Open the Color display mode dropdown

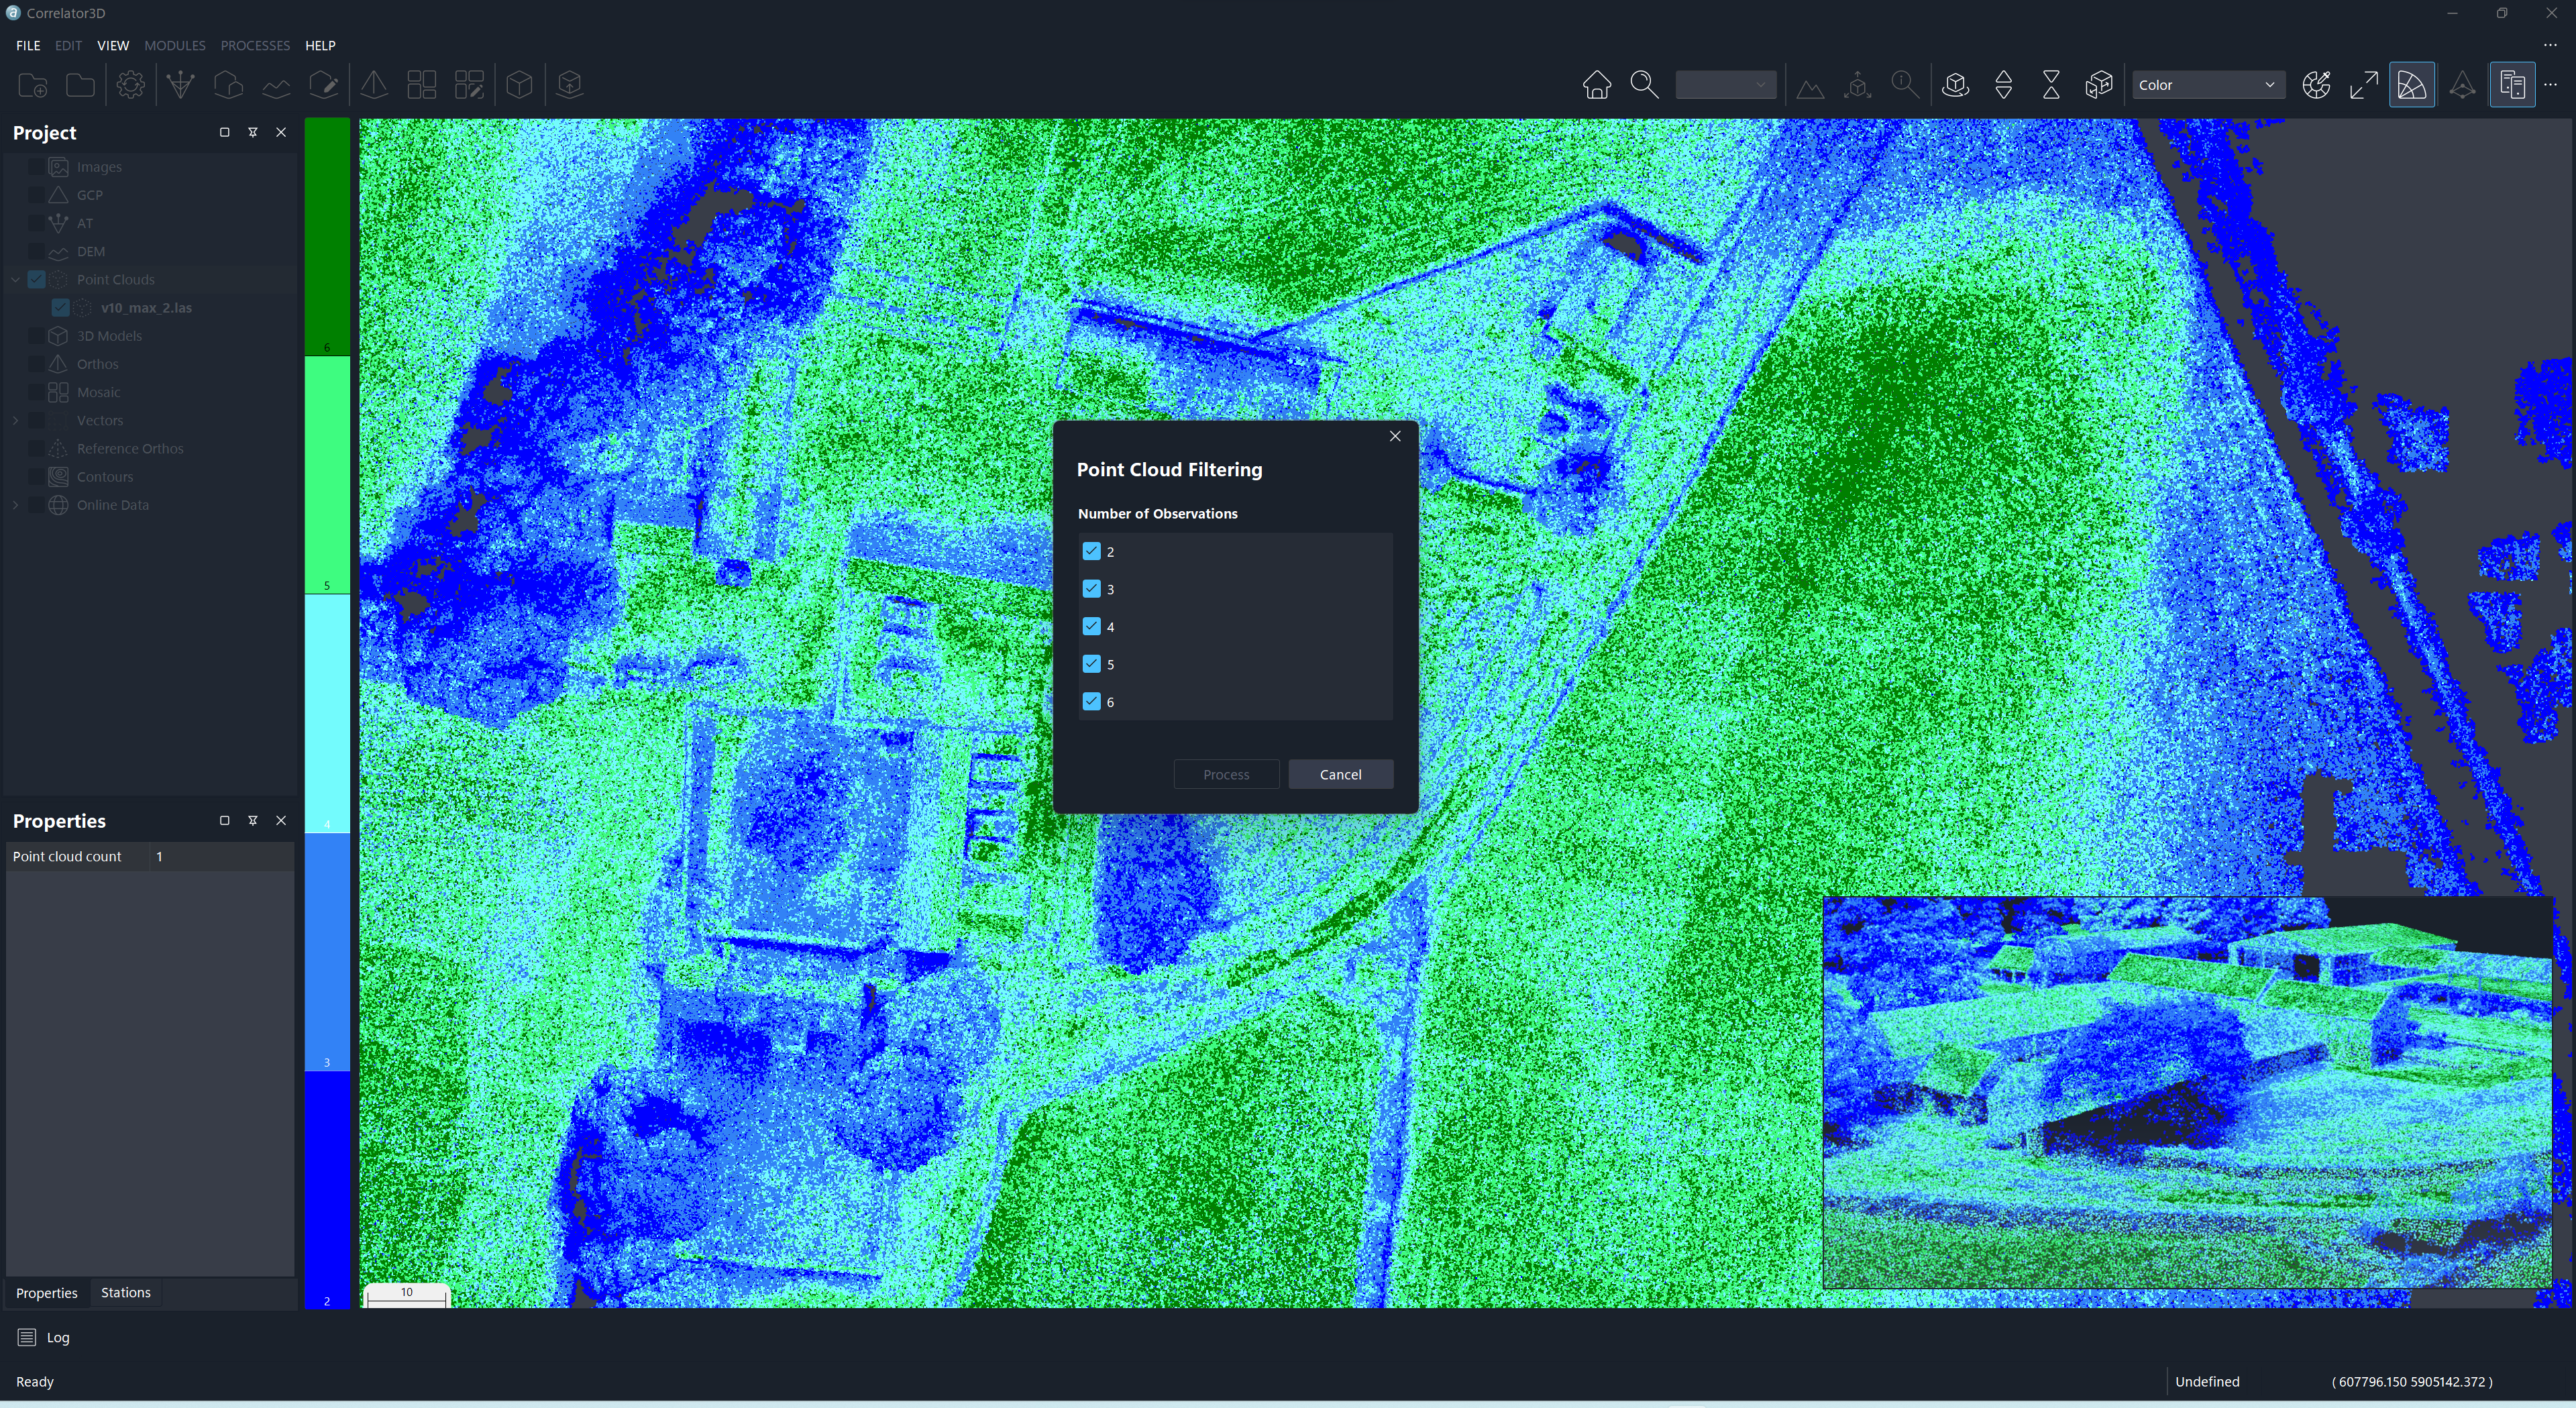[x=2207, y=84]
